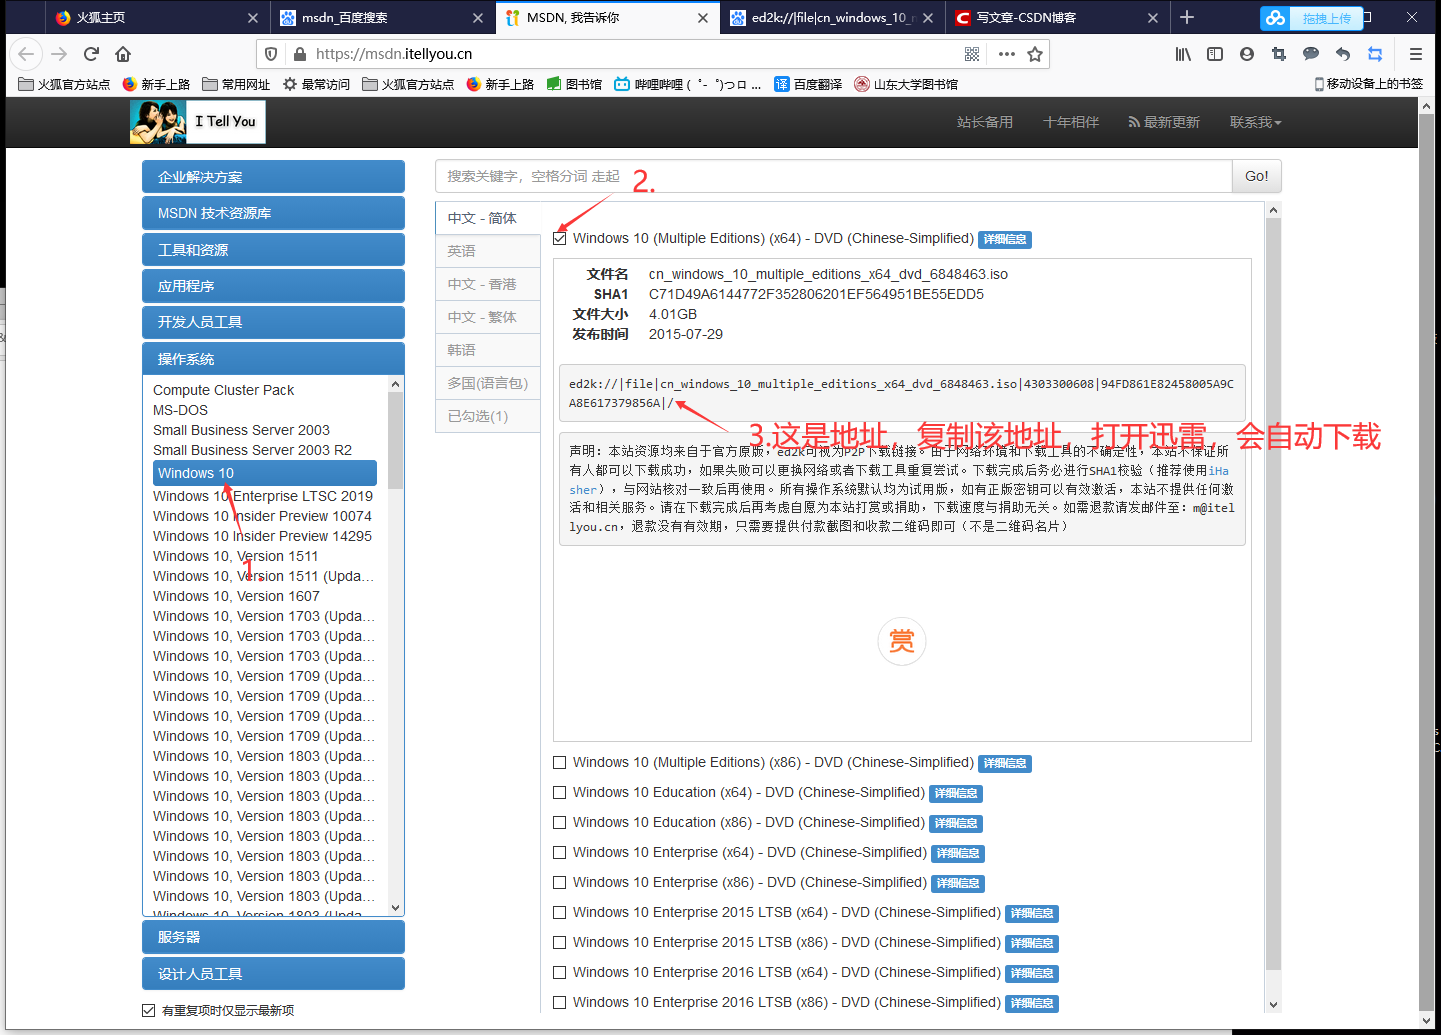Open the Firefox account avatar icon
Viewport: 1441px width, 1035px height.
click(1247, 54)
